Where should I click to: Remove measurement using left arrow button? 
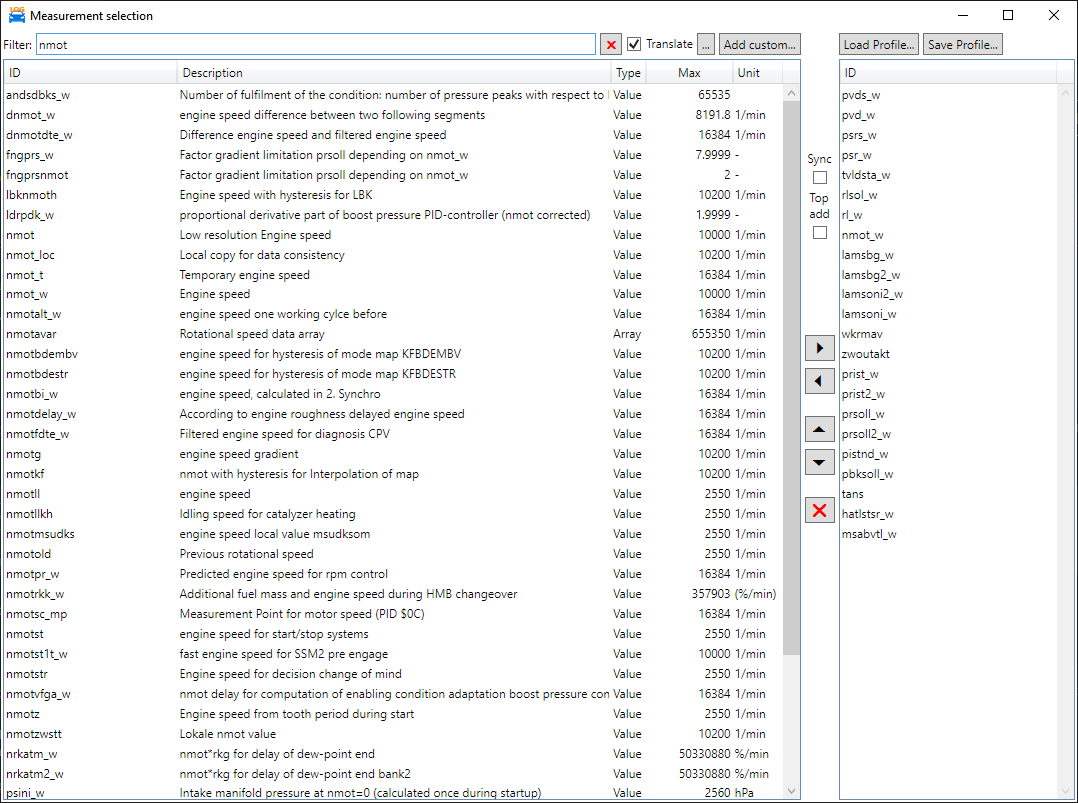(x=820, y=381)
